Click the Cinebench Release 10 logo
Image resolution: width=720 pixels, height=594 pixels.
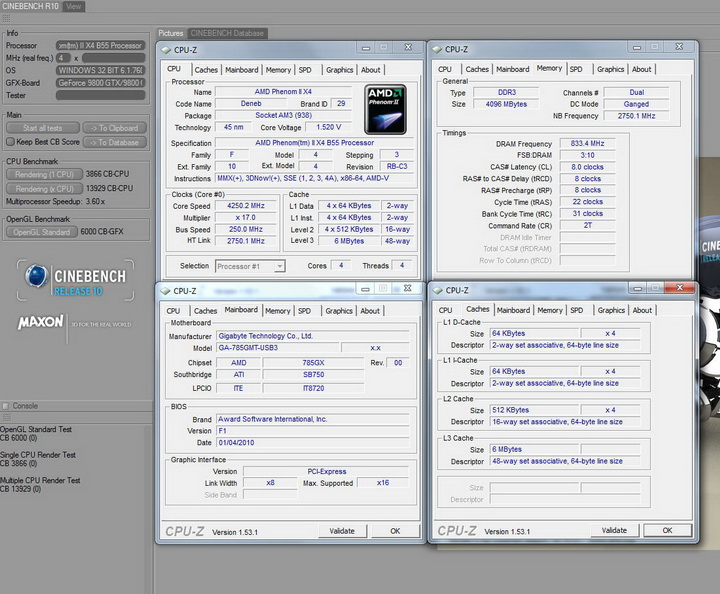pyautogui.click(x=73, y=281)
